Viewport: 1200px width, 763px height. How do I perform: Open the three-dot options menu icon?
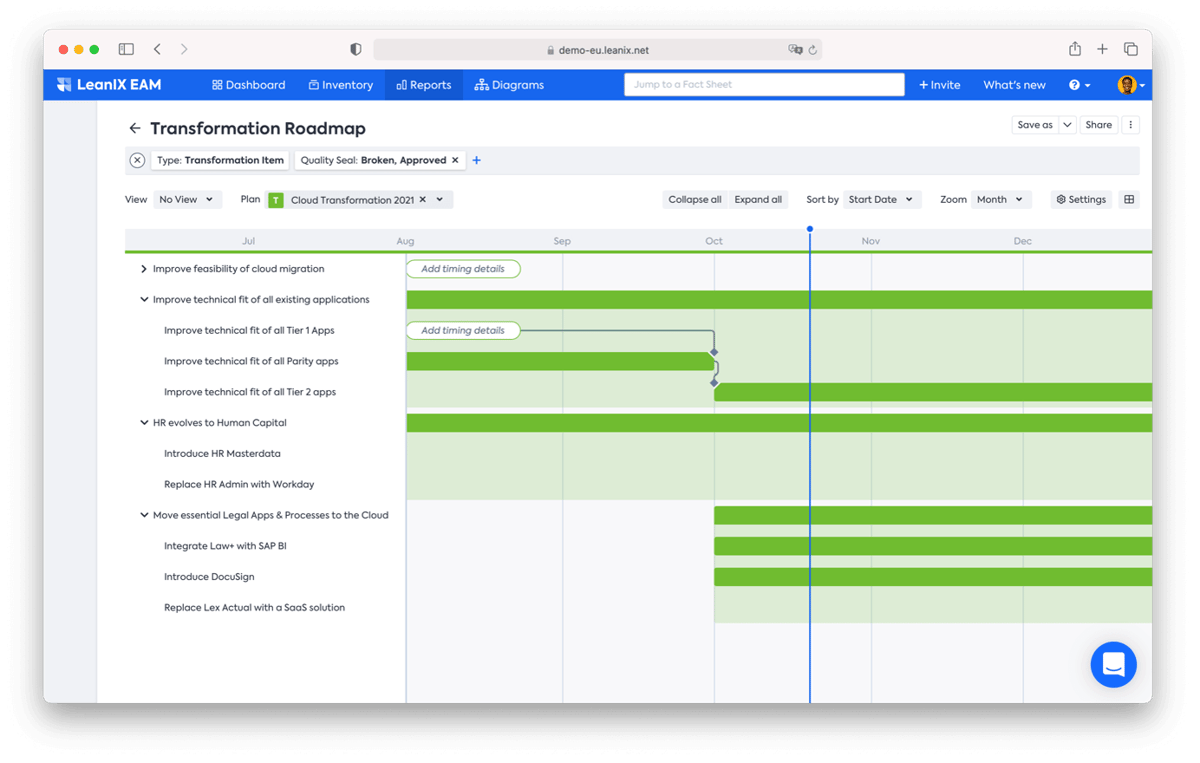[x=1130, y=124]
